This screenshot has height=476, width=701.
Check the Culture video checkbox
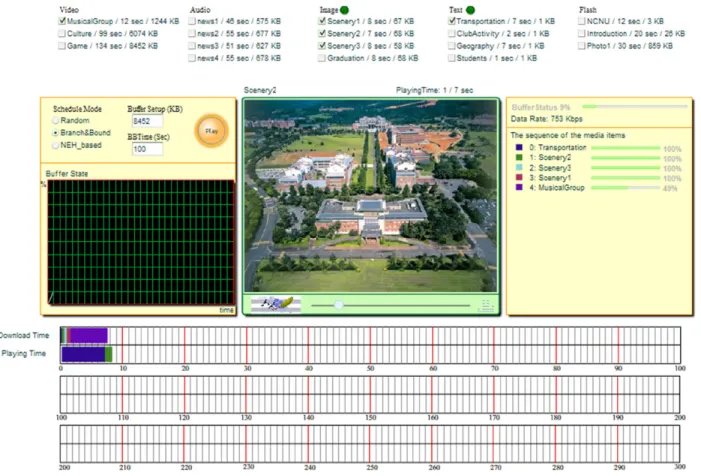62,34
